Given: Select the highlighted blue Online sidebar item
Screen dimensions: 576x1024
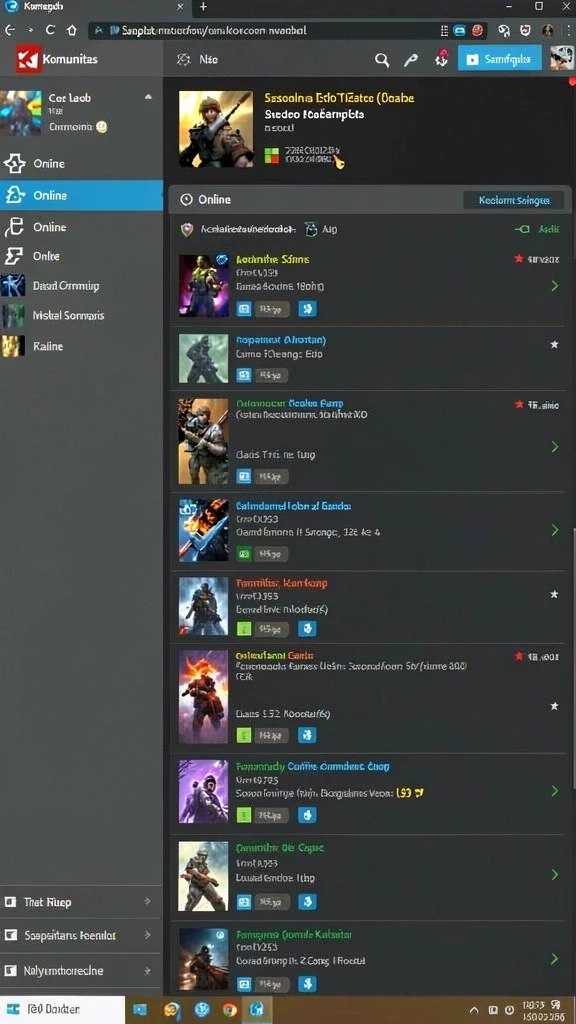Looking at the screenshot, I should (x=82, y=195).
